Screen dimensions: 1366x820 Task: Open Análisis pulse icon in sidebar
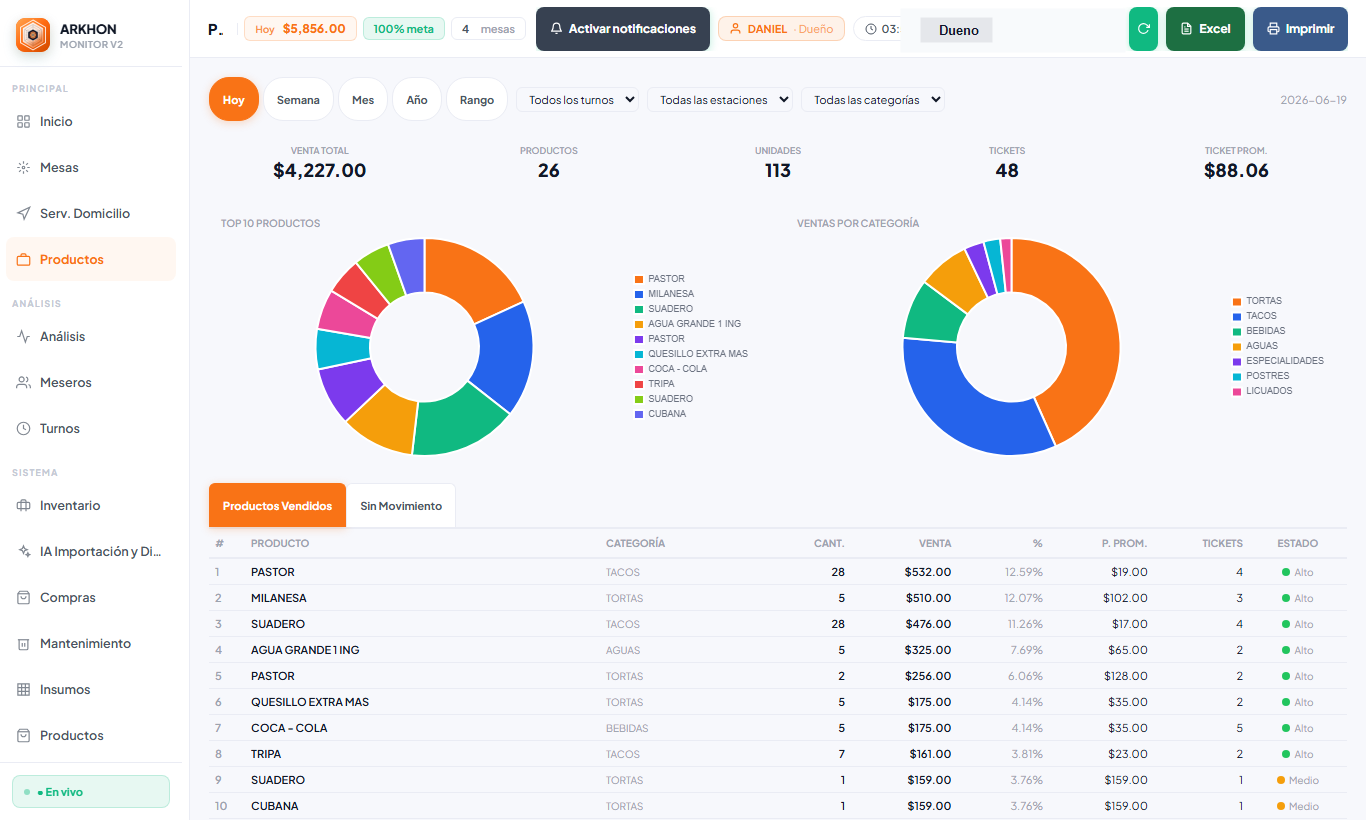pos(24,336)
